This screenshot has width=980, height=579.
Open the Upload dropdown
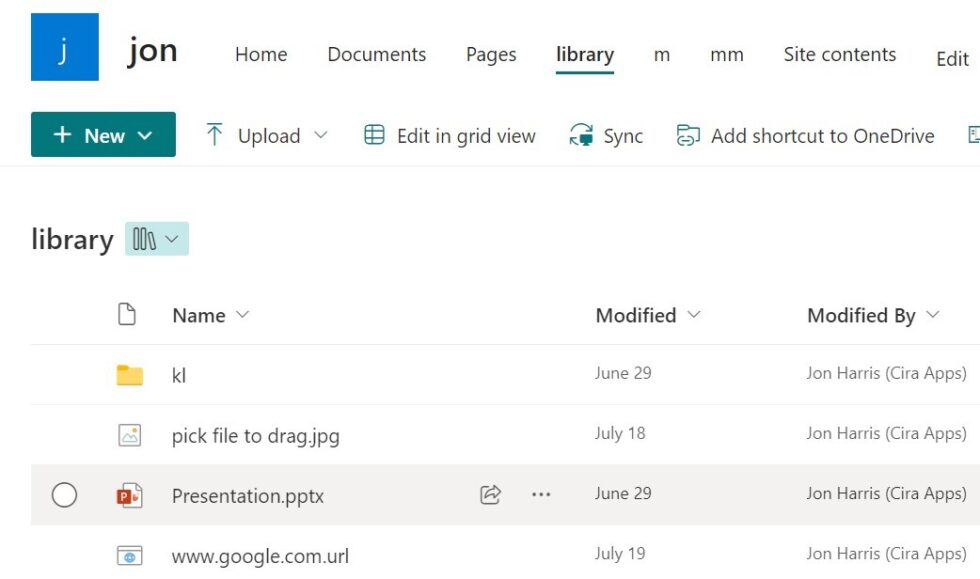coord(321,135)
